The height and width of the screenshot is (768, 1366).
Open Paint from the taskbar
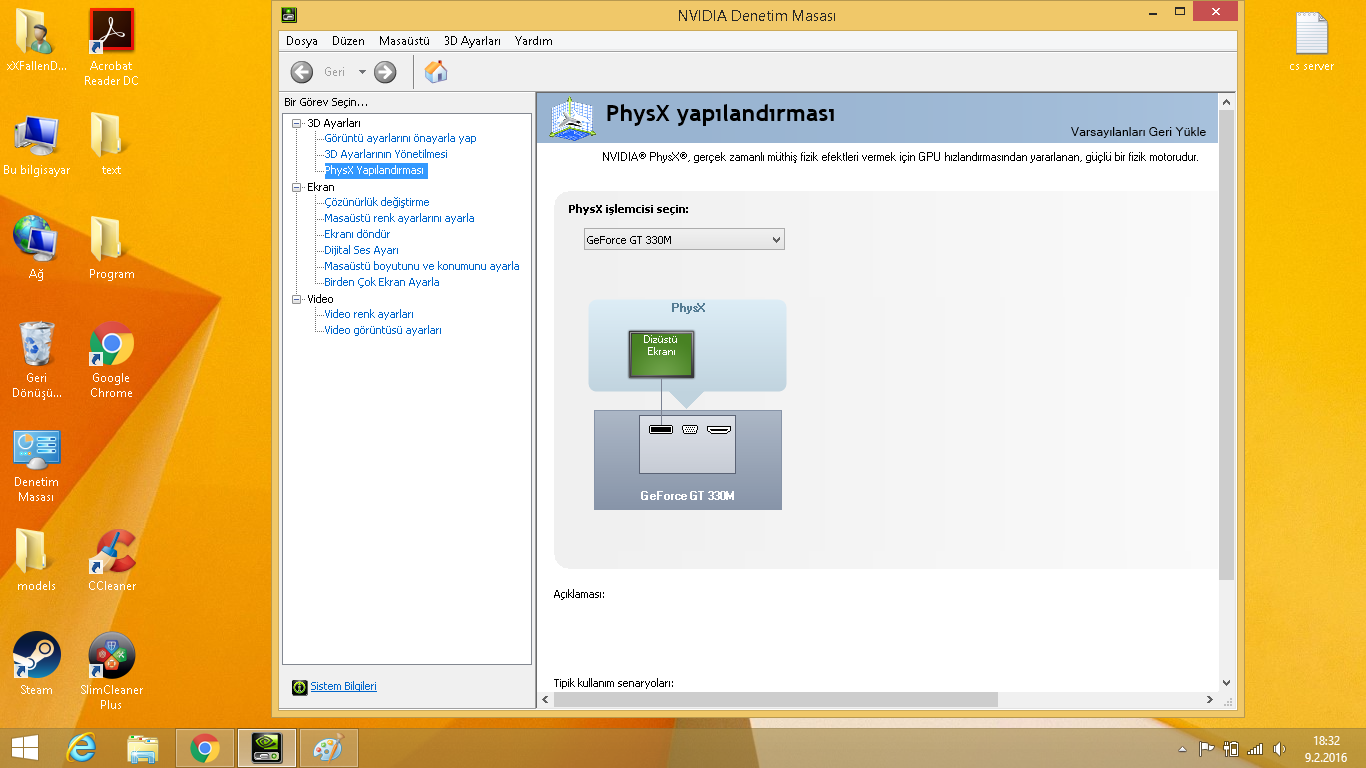click(328, 748)
